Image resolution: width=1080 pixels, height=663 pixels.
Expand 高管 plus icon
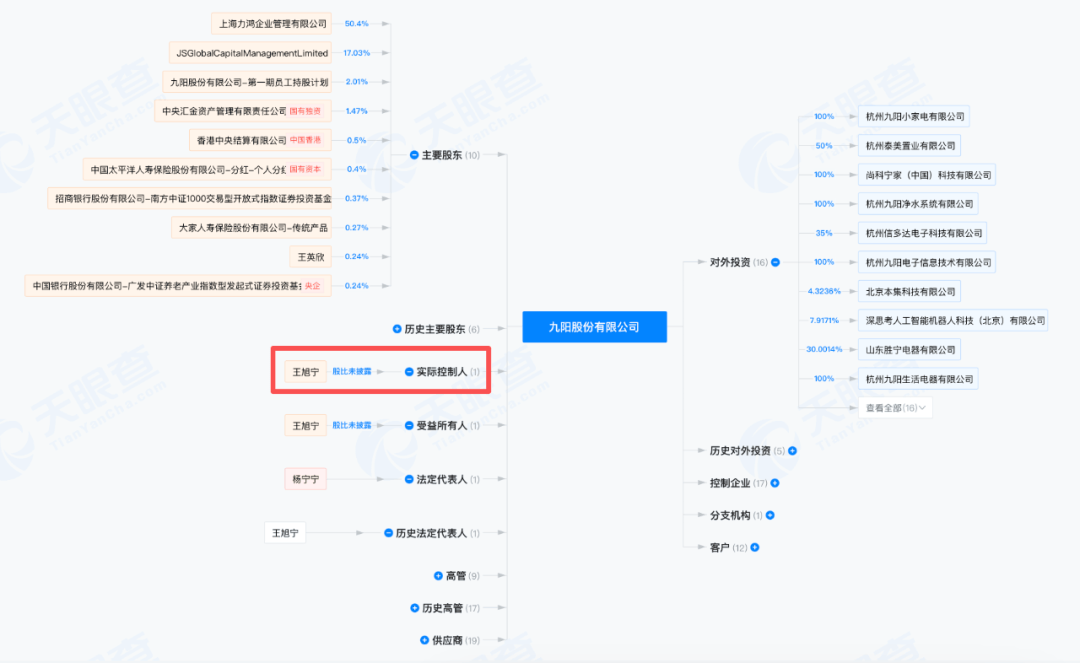[x=438, y=576]
